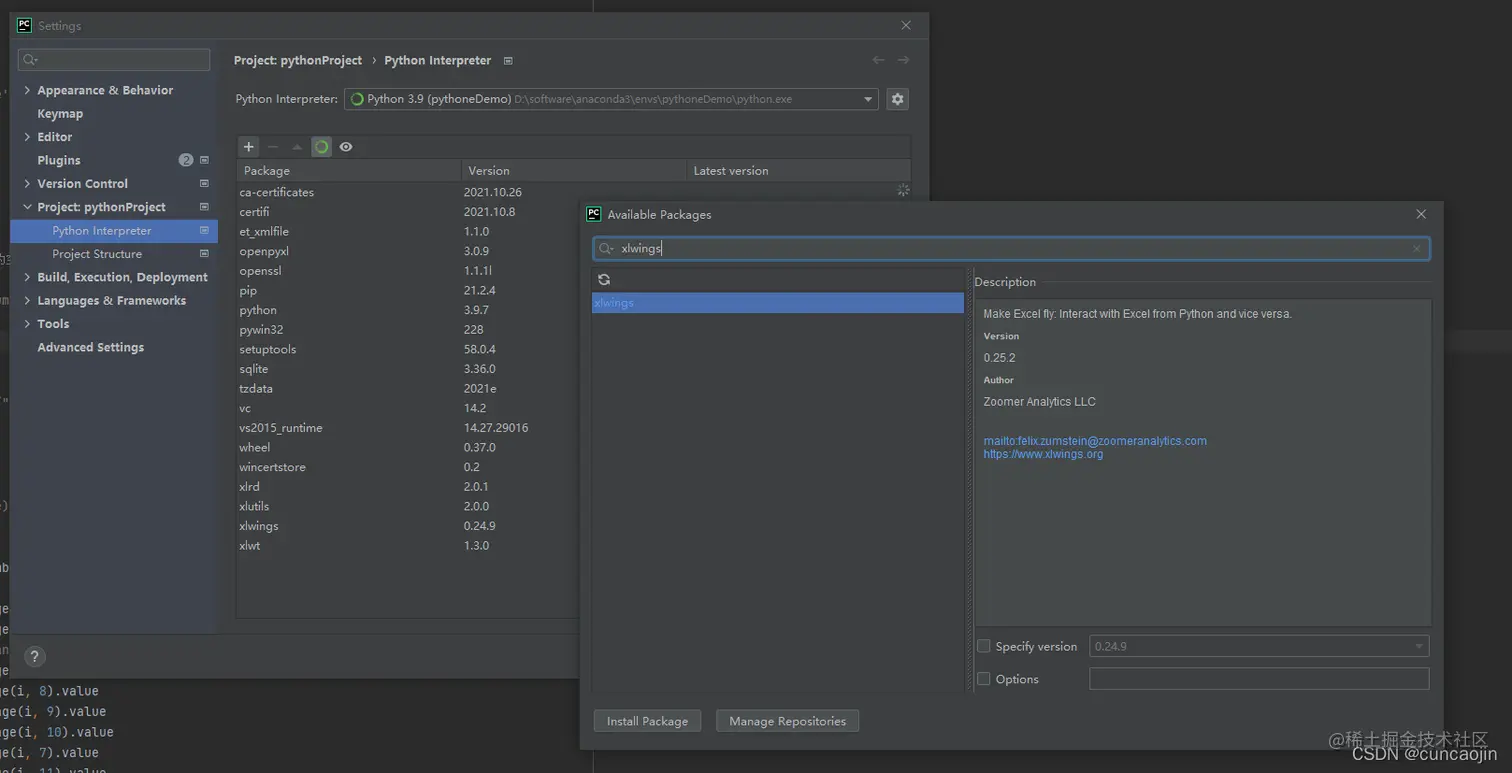Select Keymap in settings tree
The width and height of the screenshot is (1512, 773).
pos(60,114)
